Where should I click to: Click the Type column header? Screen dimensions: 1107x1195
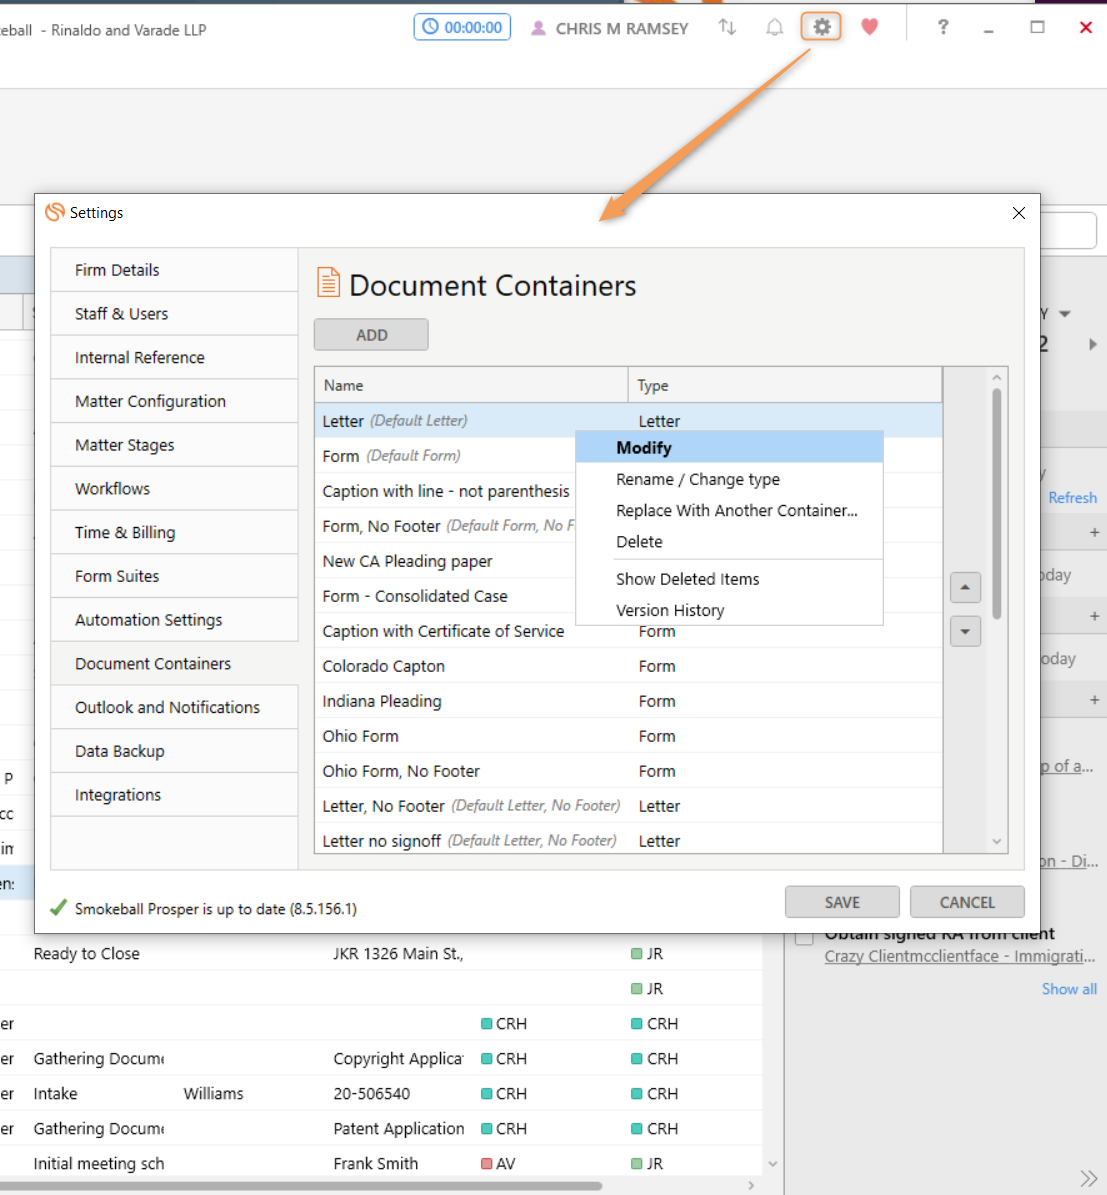[x=785, y=386]
